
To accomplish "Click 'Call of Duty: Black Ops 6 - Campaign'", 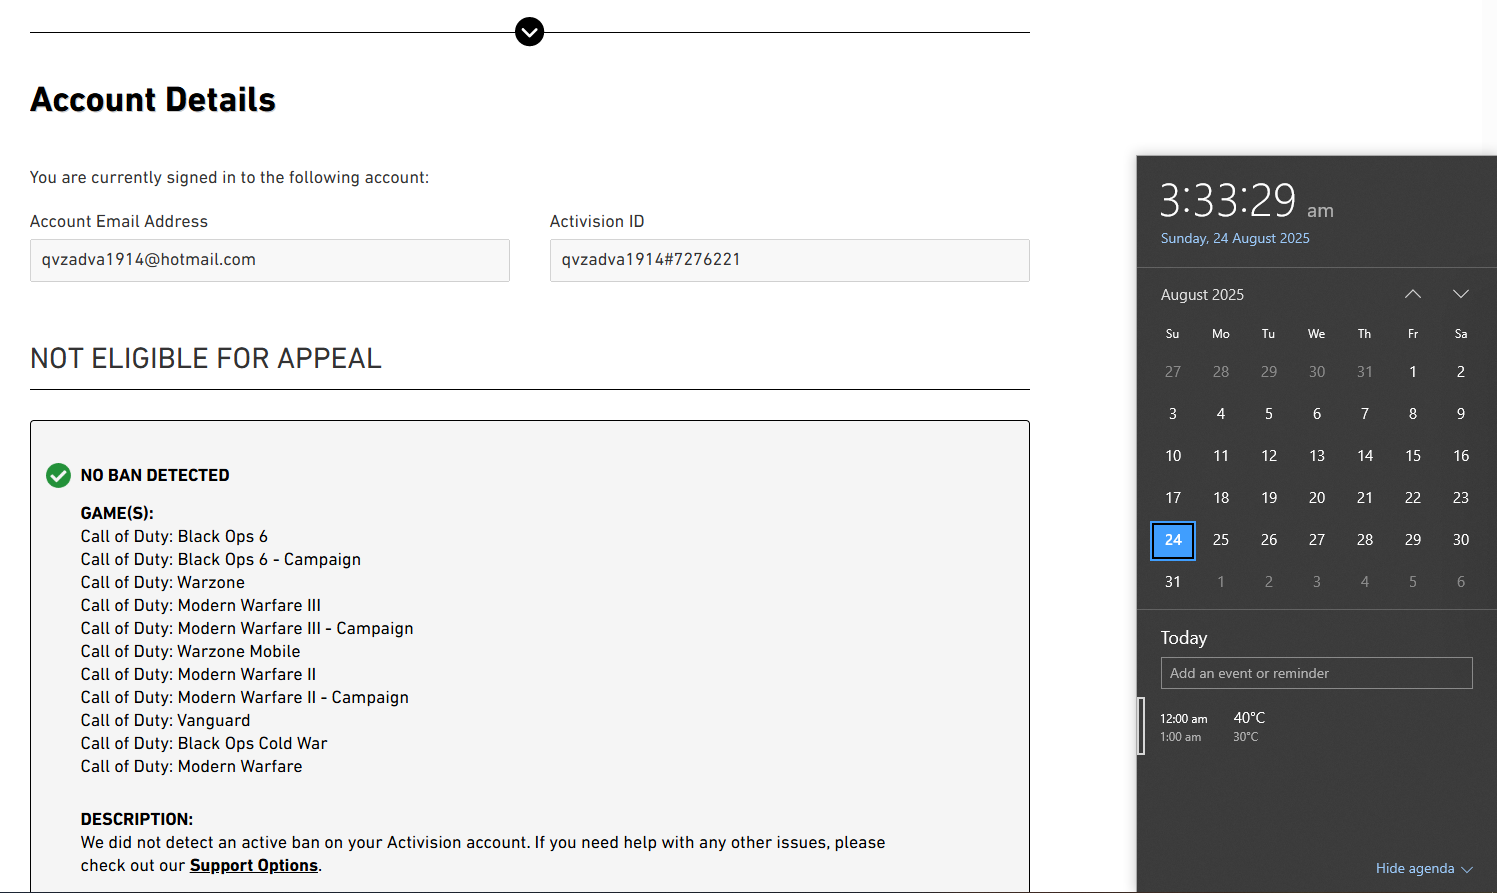I will click(x=220, y=559).
